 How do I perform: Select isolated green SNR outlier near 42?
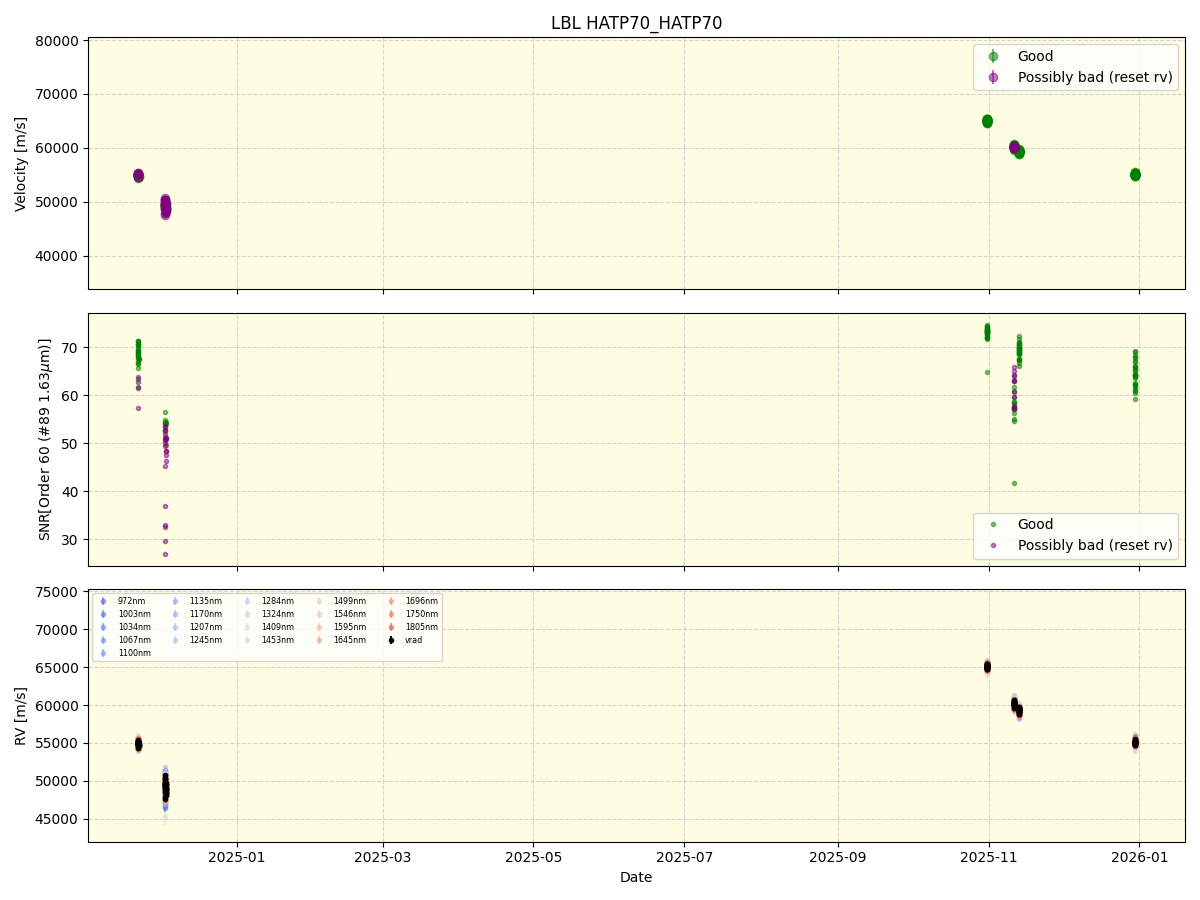click(x=1014, y=483)
